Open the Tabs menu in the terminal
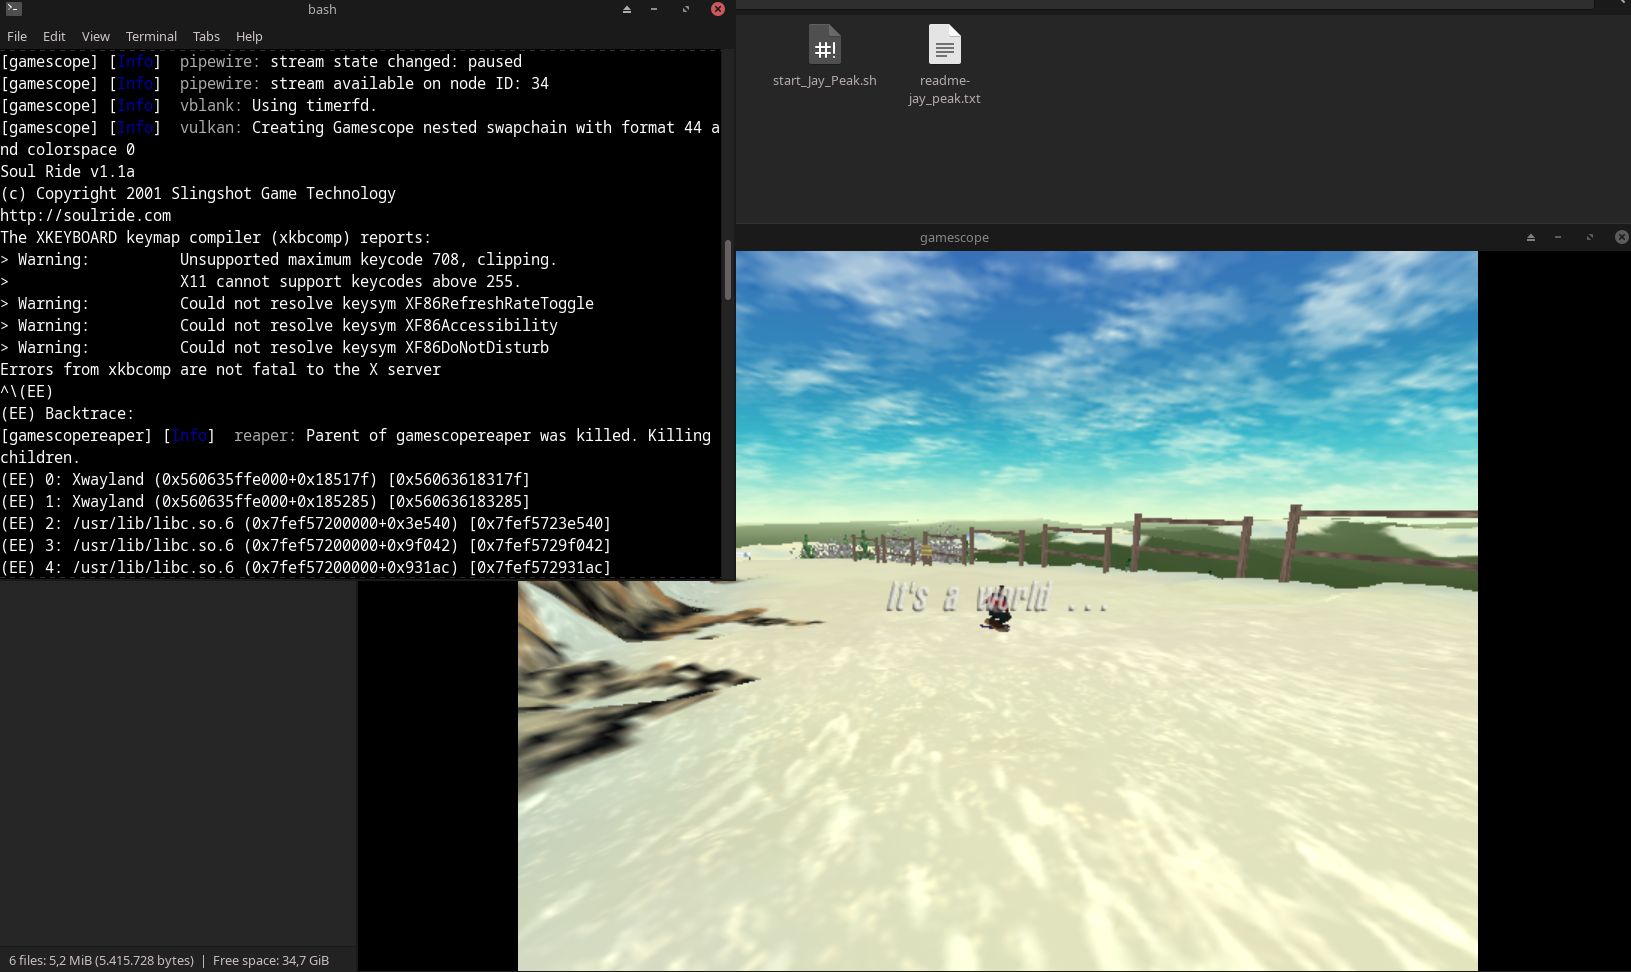The width and height of the screenshot is (1631, 972). pyautogui.click(x=206, y=36)
